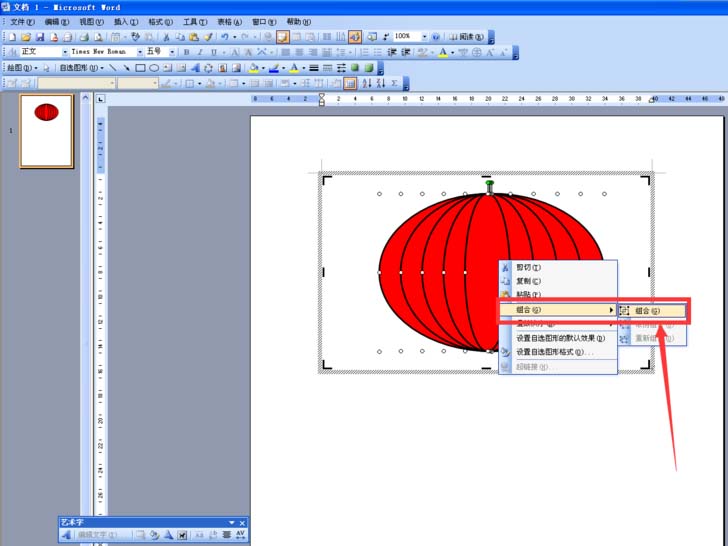The width and height of the screenshot is (728, 546).
Task: Expand the Undo history arrow
Action: [x=234, y=37]
